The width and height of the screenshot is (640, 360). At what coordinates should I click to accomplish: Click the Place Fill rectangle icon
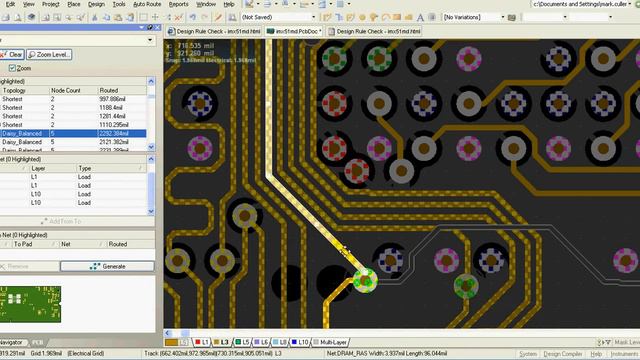coord(397,17)
